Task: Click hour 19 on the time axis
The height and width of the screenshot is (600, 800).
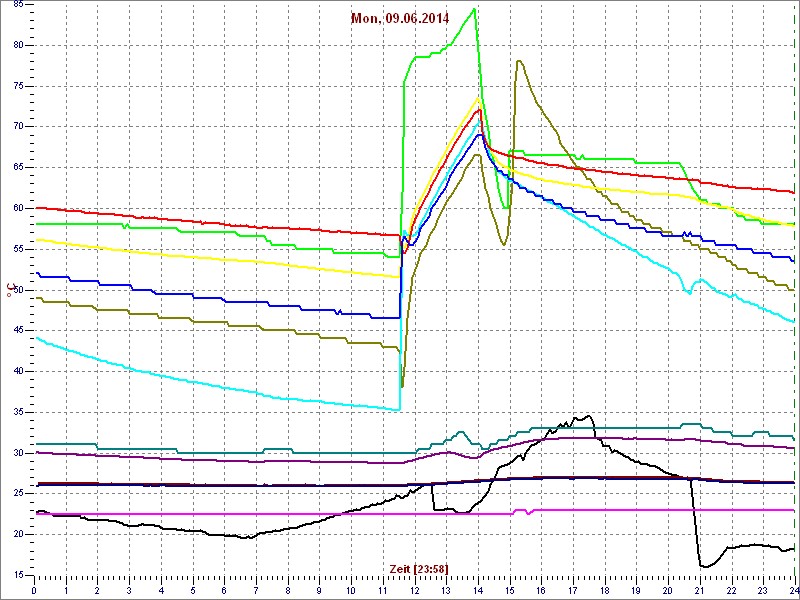Action: coord(636,590)
